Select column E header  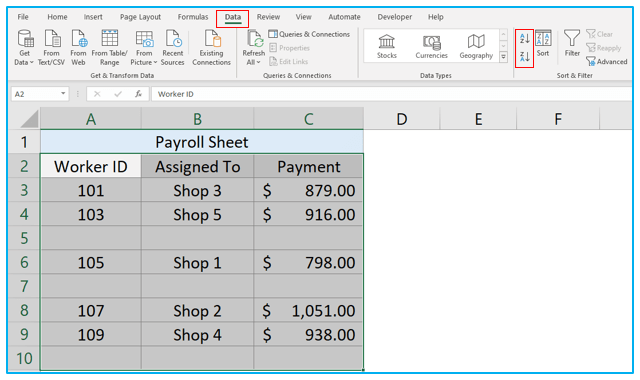pos(478,119)
